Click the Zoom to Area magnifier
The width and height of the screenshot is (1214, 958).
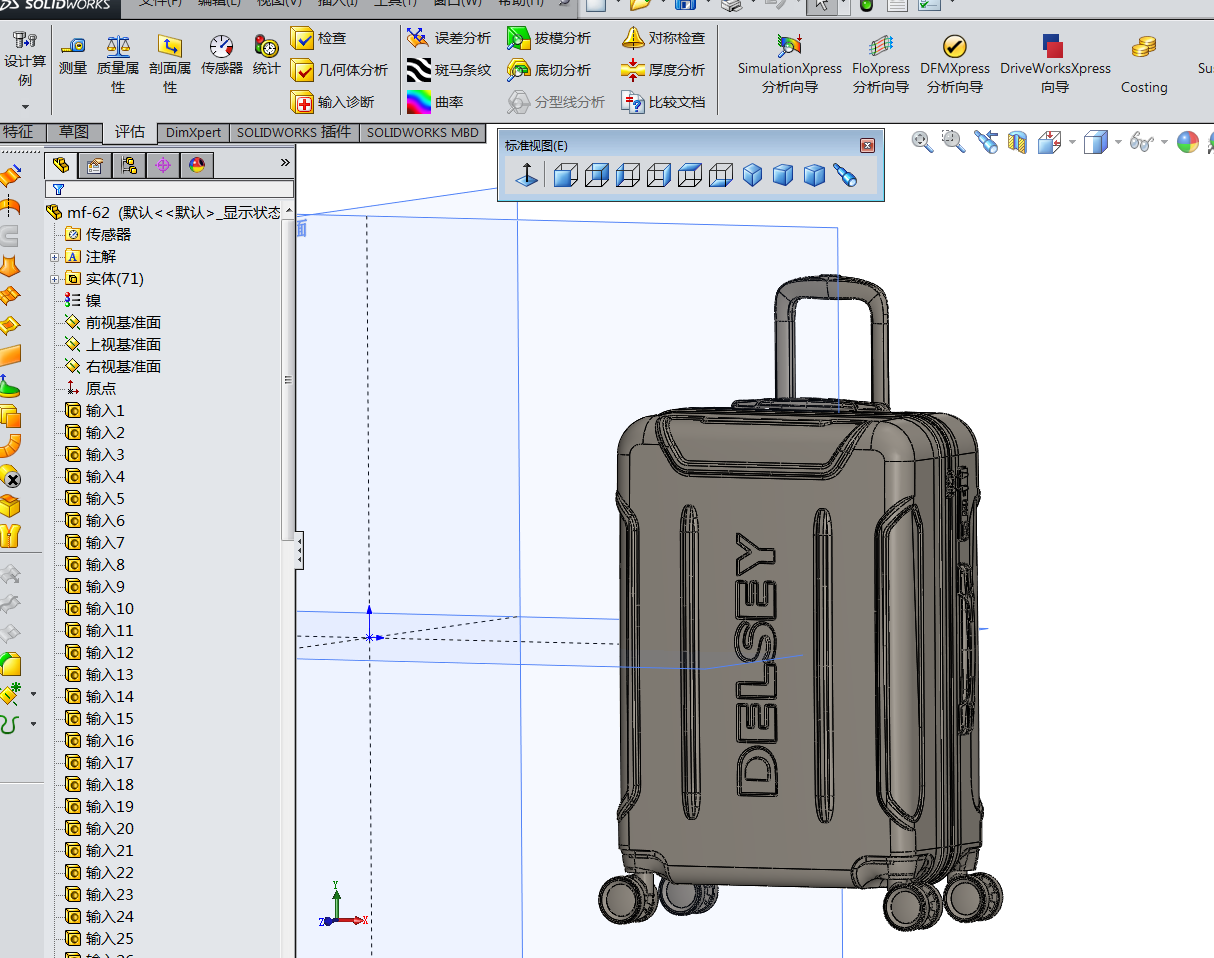pyautogui.click(x=954, y=142)
